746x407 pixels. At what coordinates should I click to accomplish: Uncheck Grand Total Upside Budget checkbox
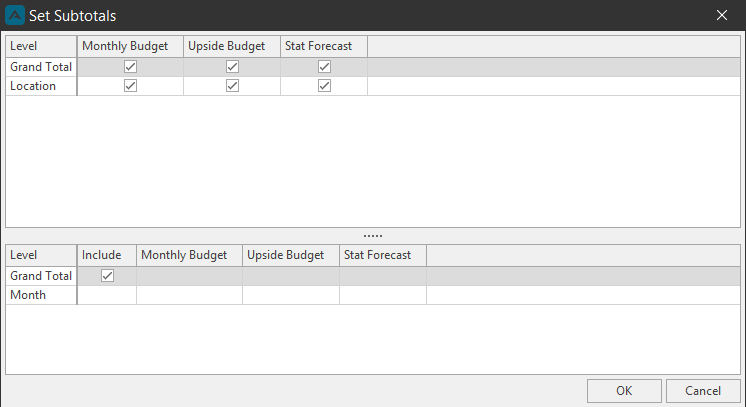tap(232, 67)
